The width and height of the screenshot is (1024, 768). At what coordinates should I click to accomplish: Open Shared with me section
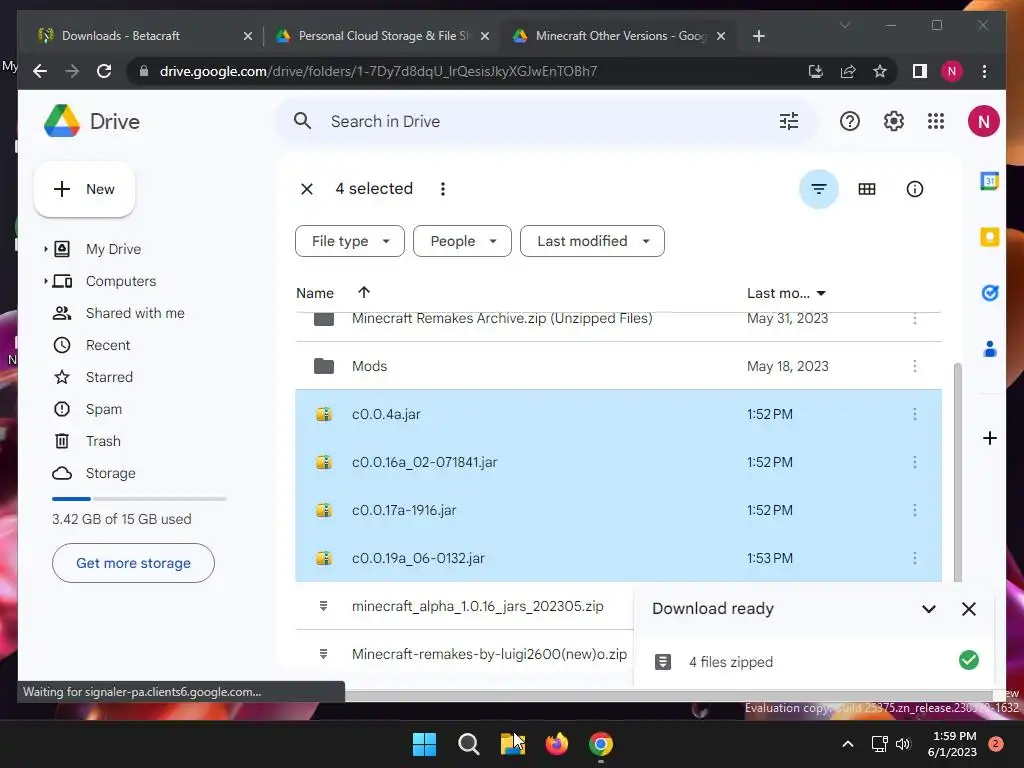click(135, 313)
